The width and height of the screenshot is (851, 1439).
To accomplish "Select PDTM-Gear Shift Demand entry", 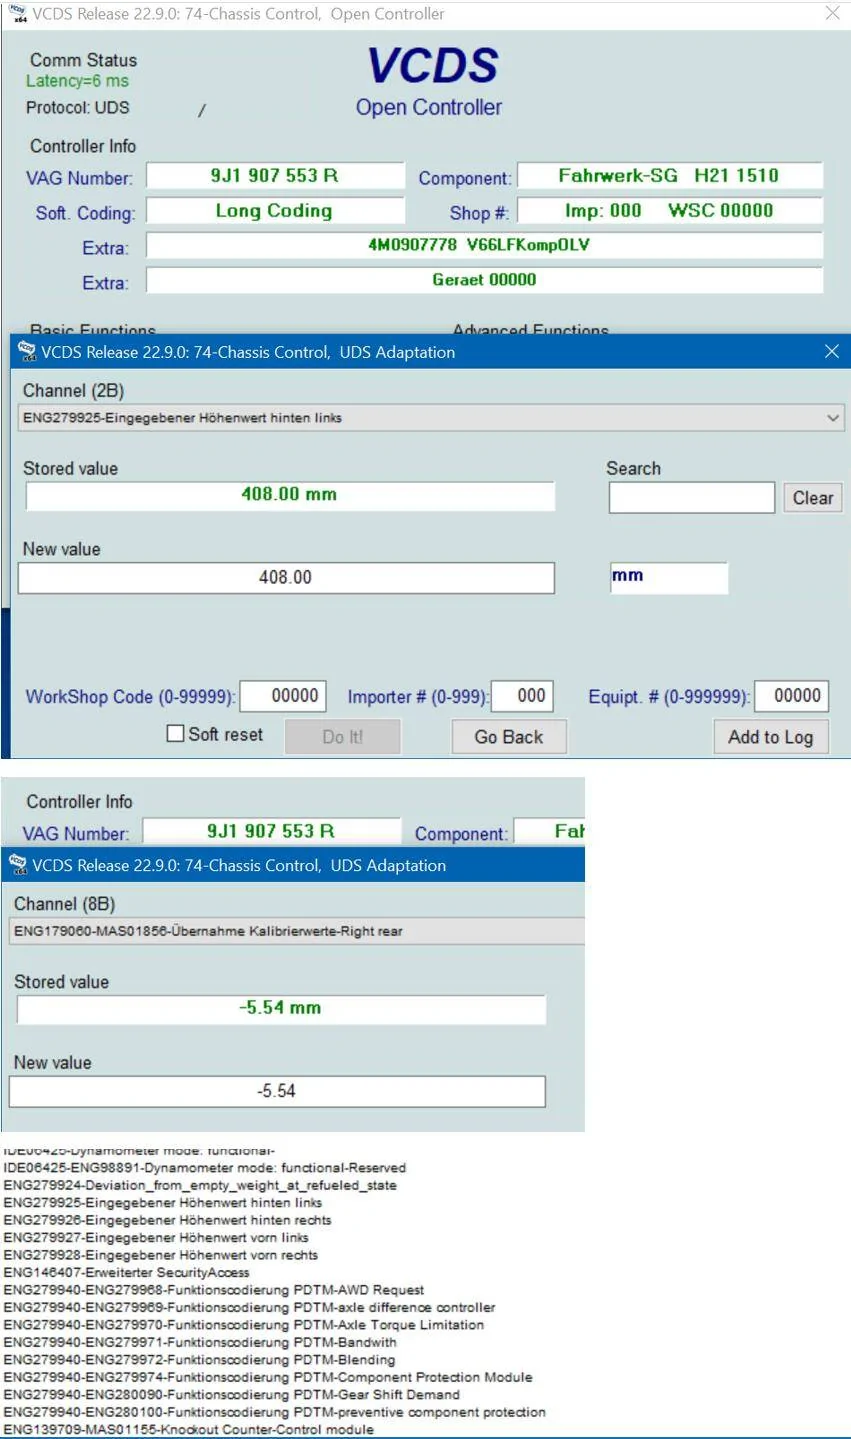I will pyautogui.click(x=232, y=1395).
